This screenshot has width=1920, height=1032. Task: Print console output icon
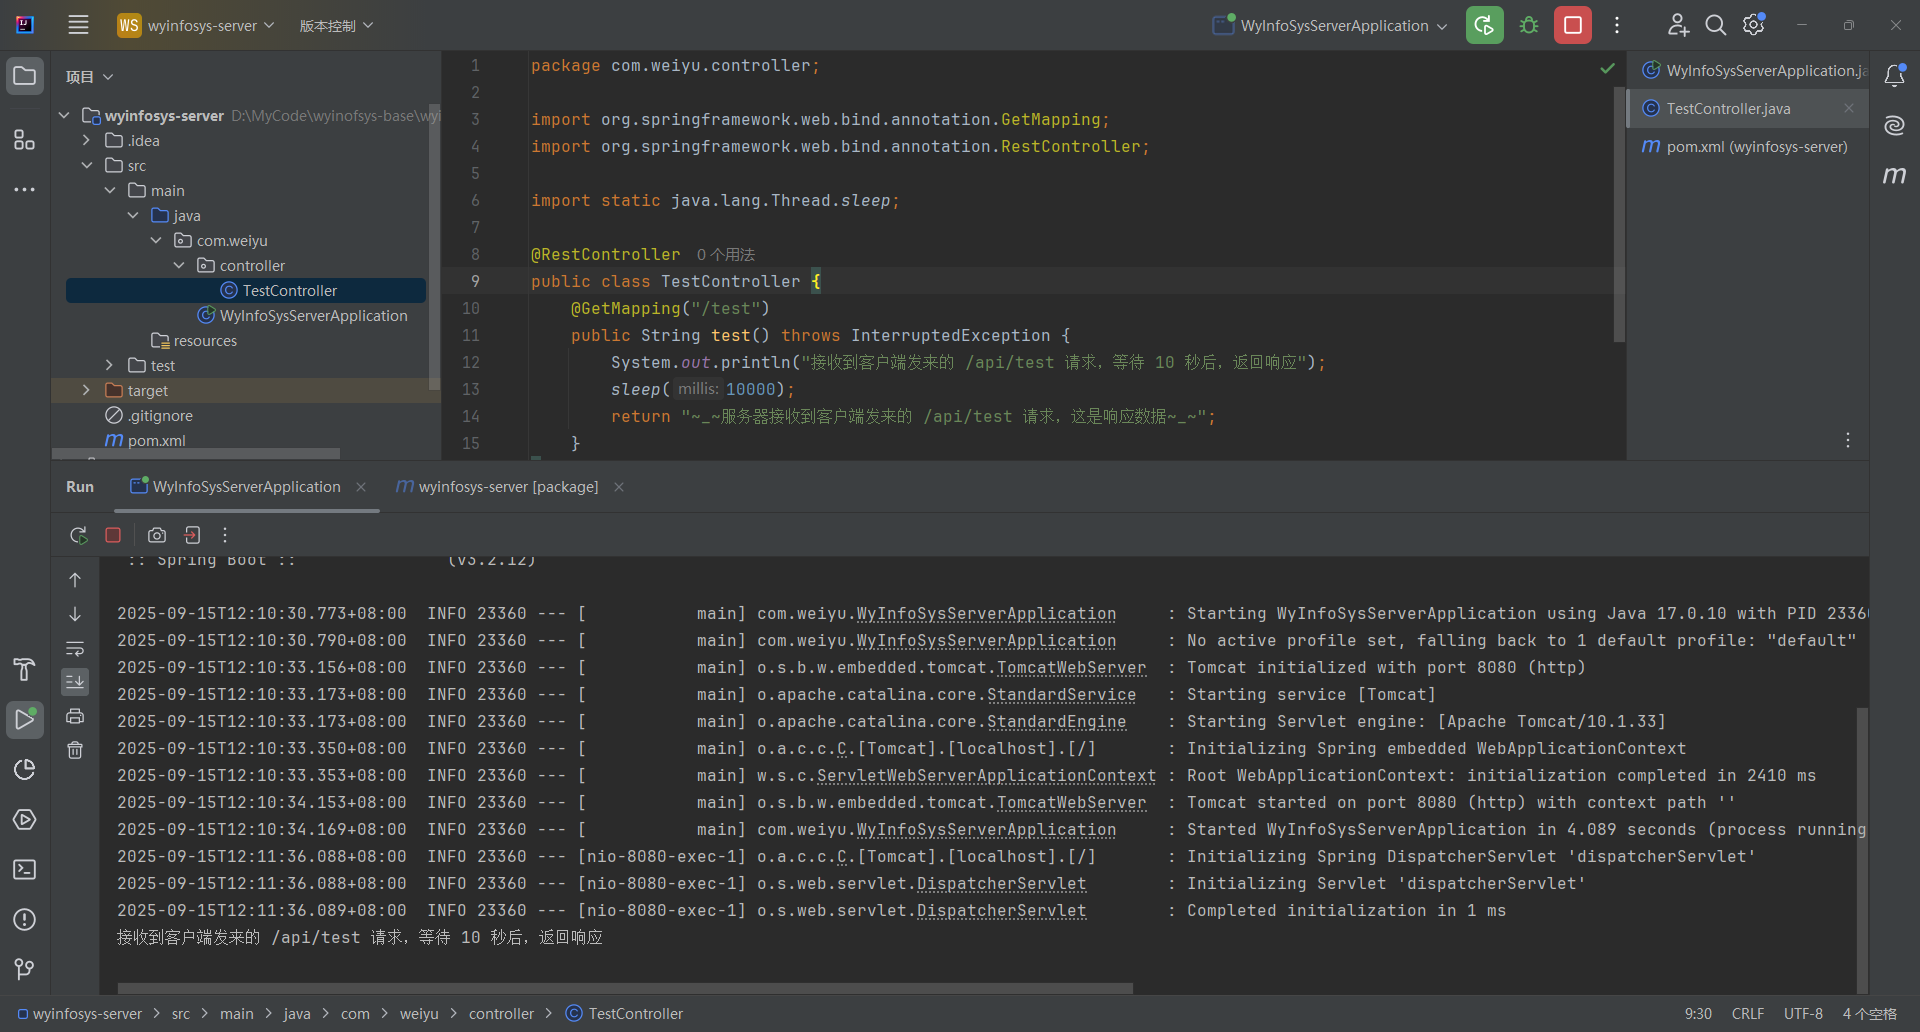point(75,716)
